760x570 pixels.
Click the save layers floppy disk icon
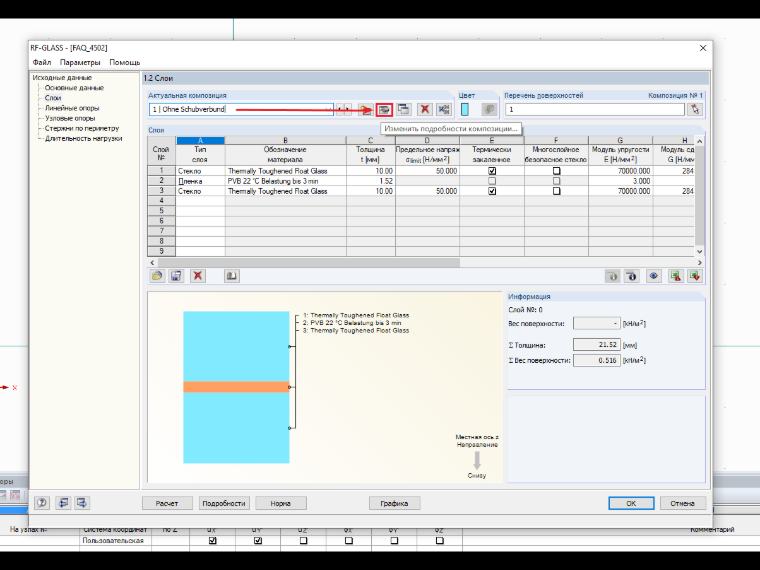176,276
